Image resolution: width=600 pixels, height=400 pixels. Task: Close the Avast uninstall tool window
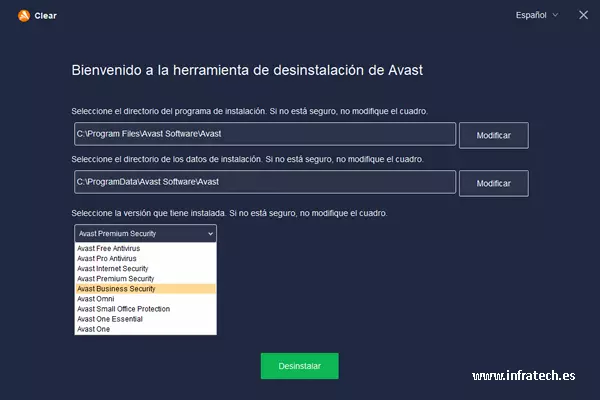pyautogui.click(x=583, y=15)
